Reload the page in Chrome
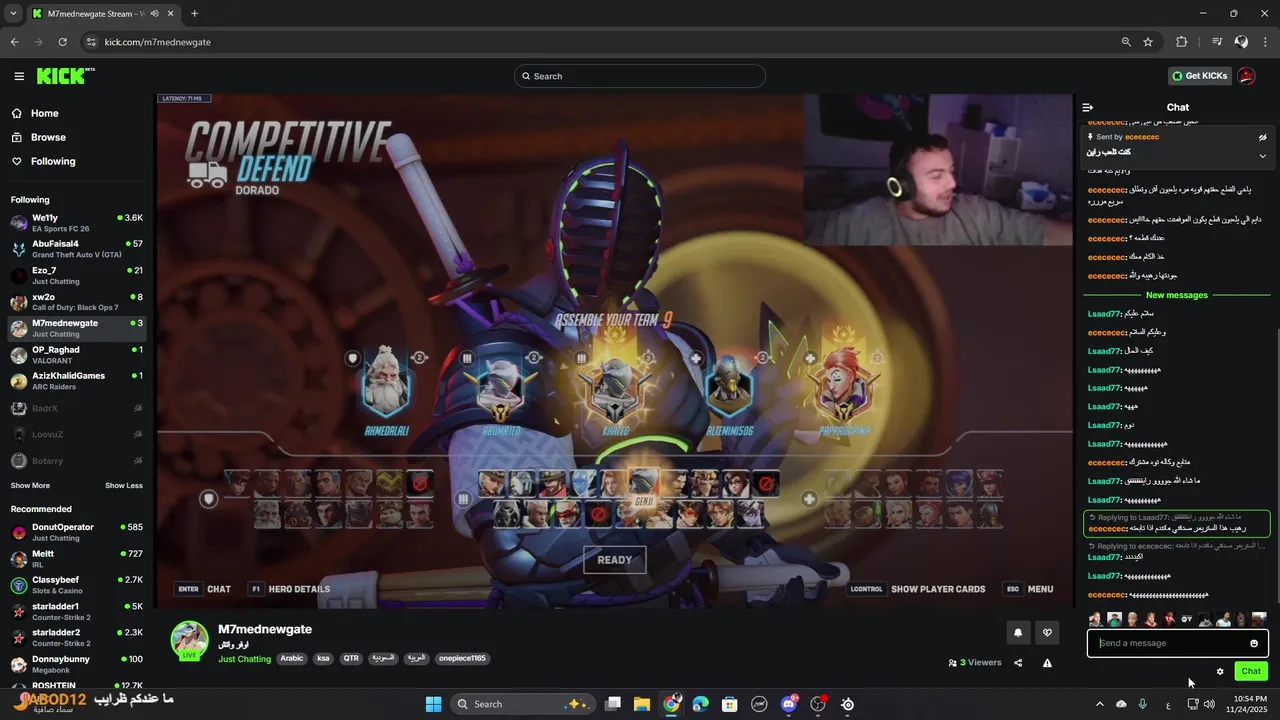 tap(62, 42)
